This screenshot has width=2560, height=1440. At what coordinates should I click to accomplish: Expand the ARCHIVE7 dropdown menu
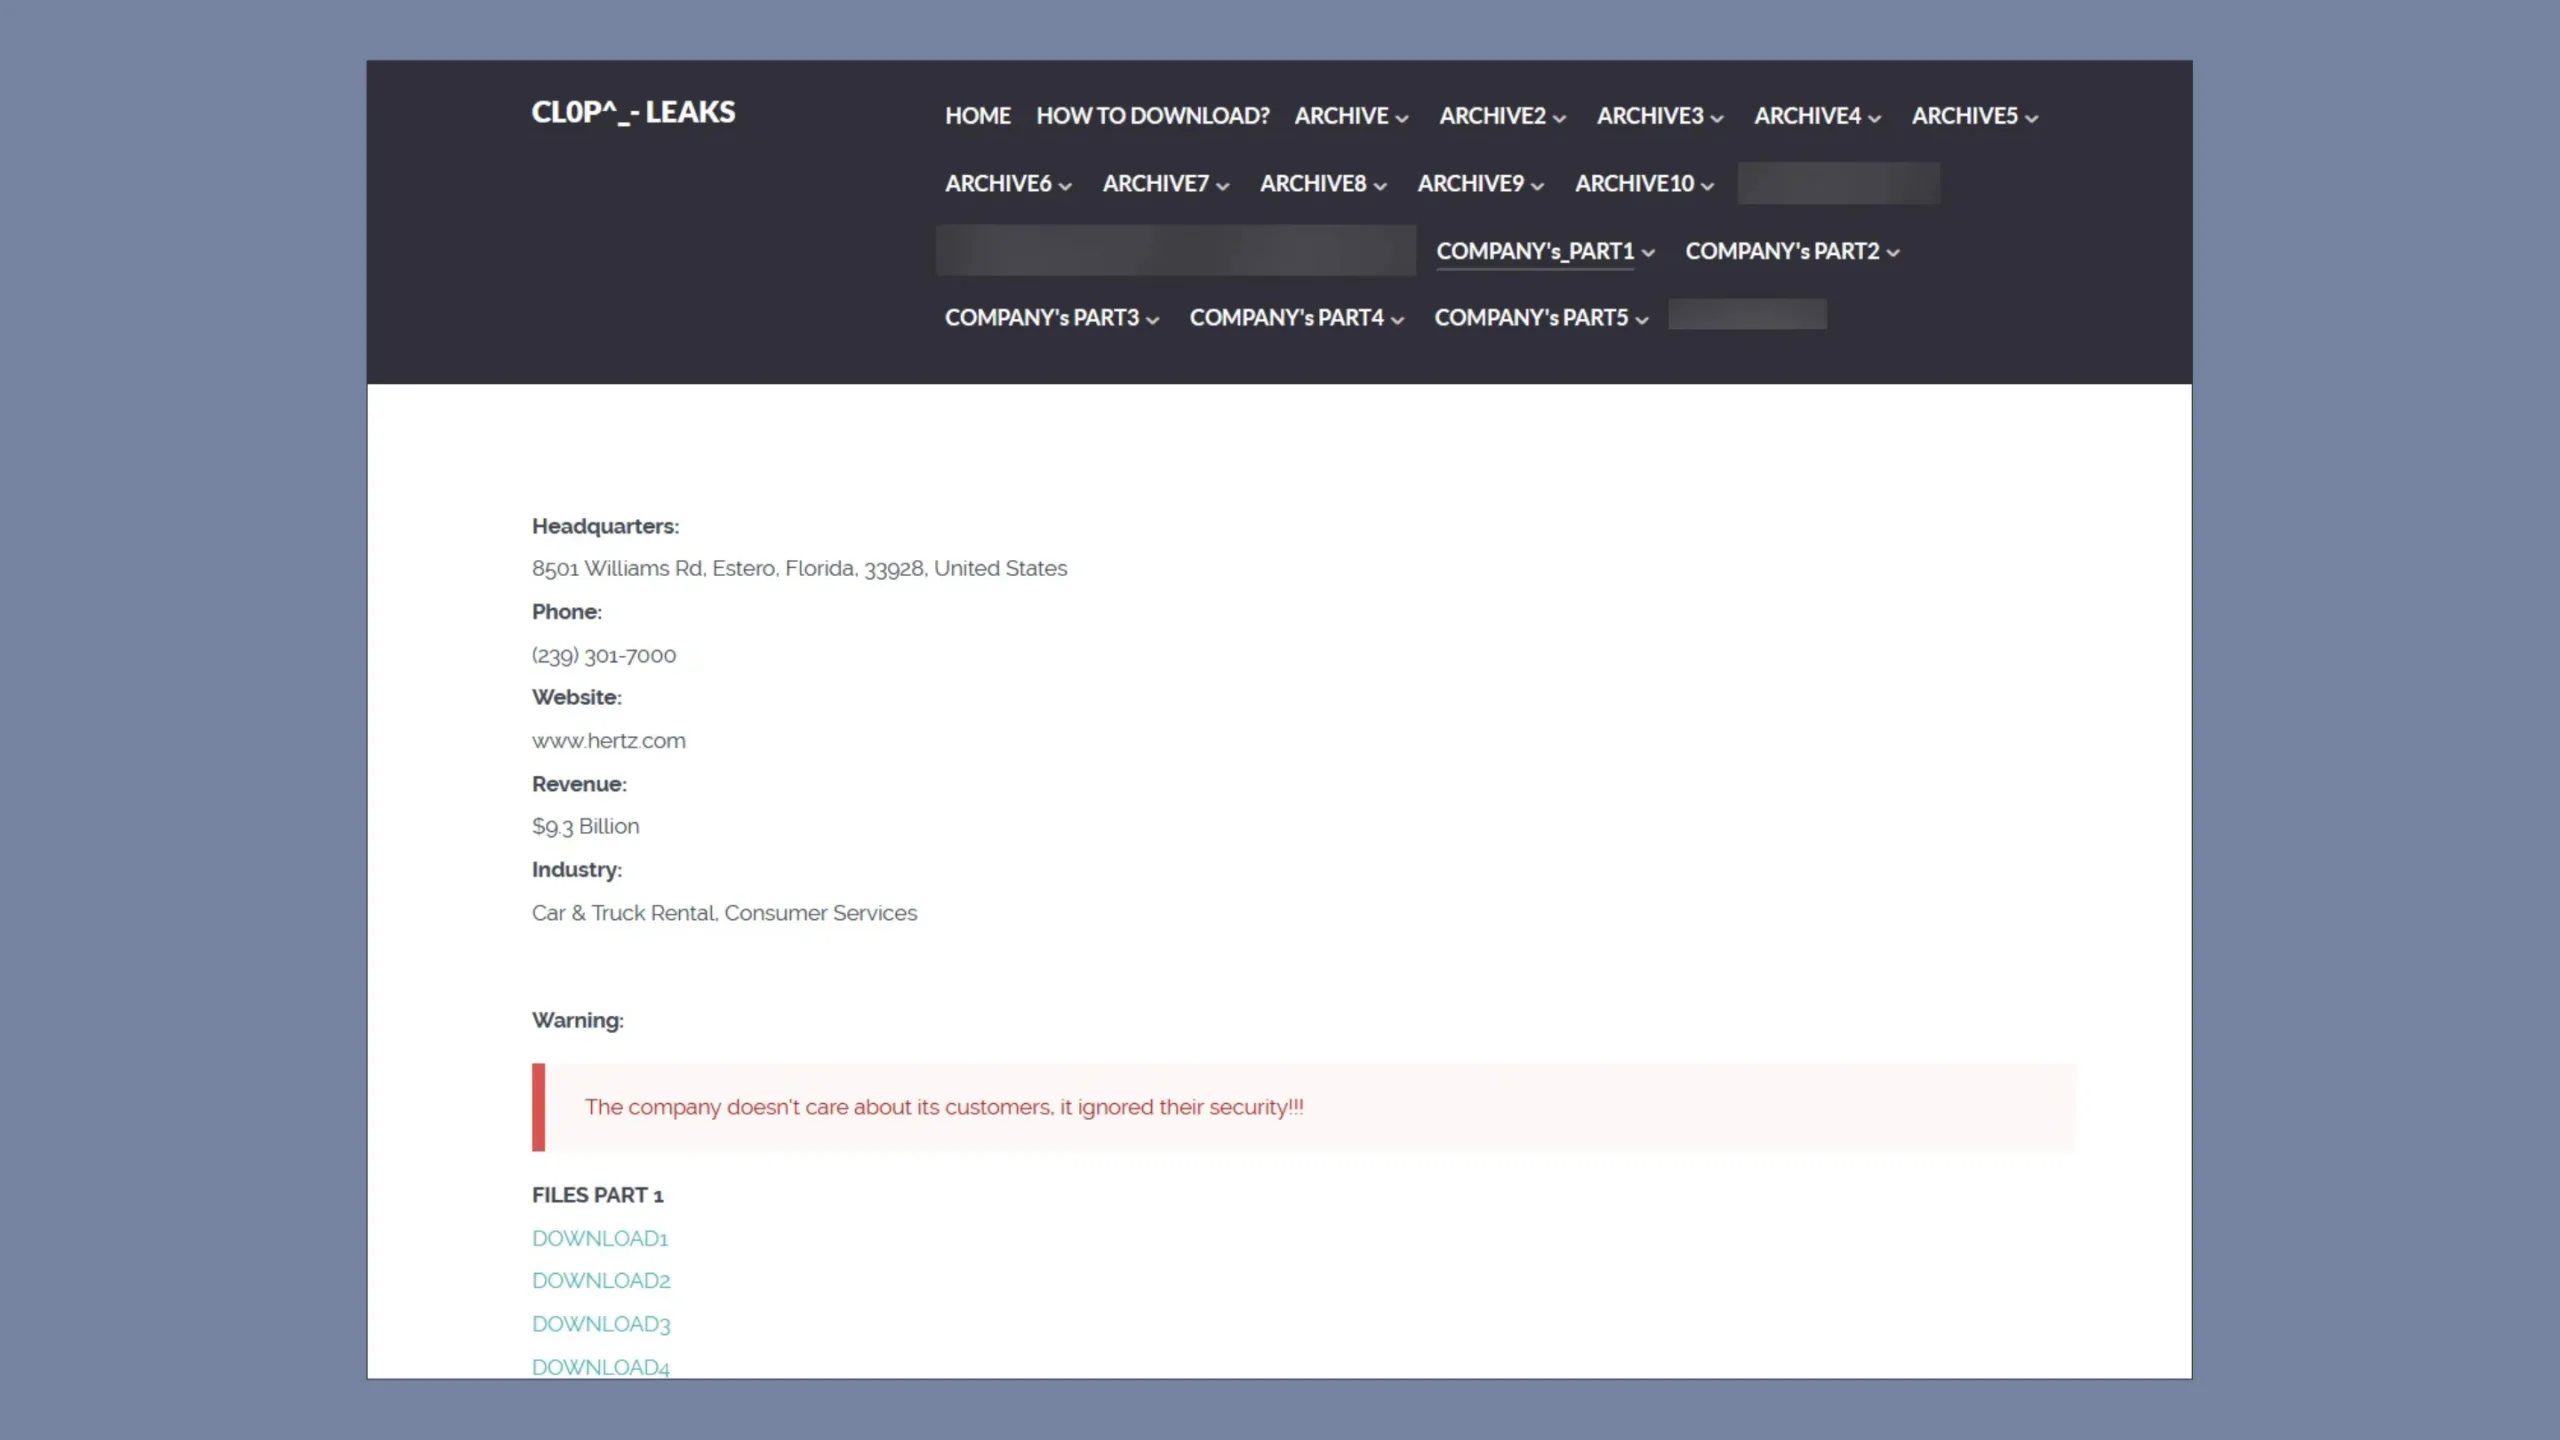tap(1165, 184)
